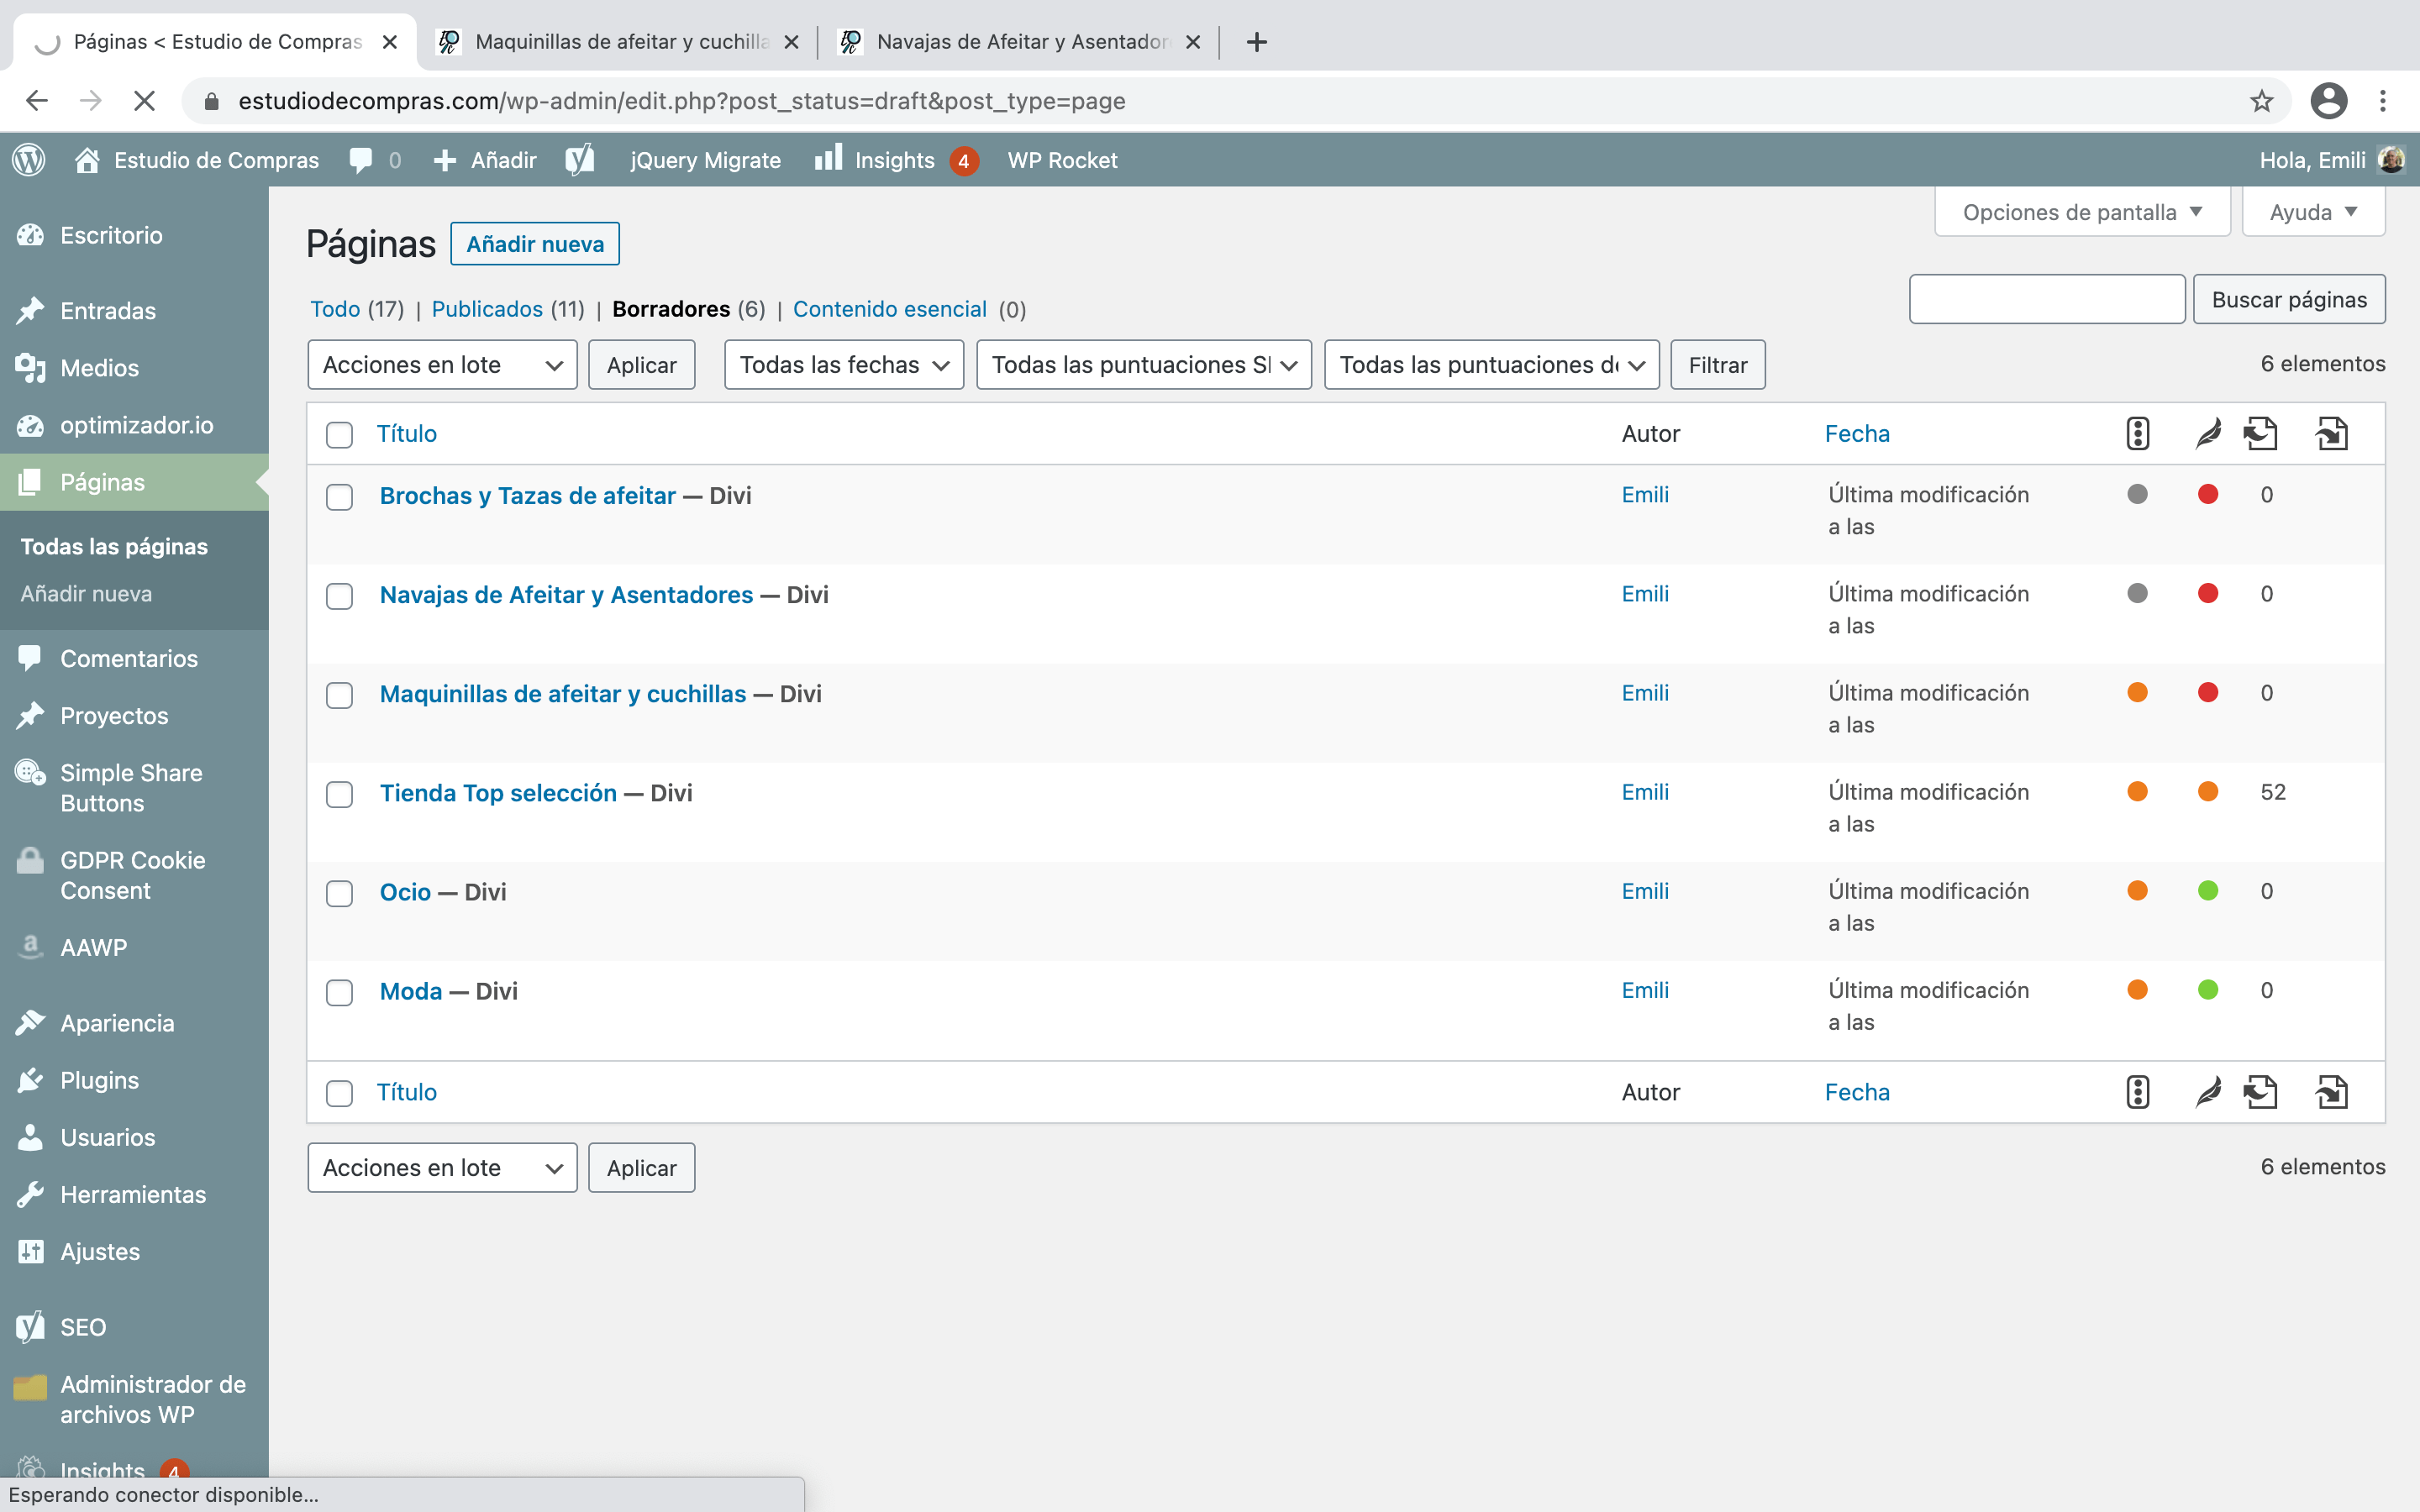Click the Herramientas wrench icon
The image size is (2420, 1512).
[x=30, y=1194]
